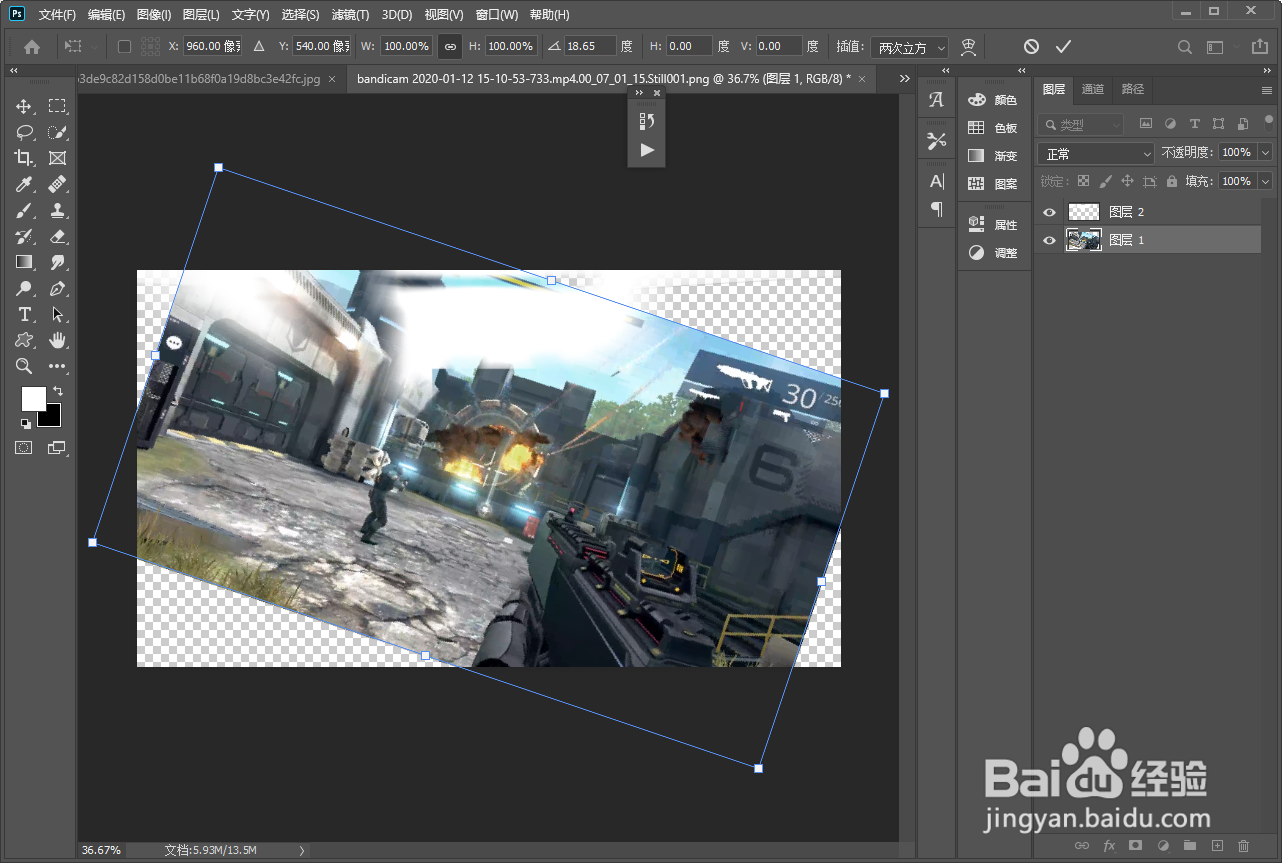Select the Rectangular Marquee tool
The image size is (1282, 863).
tap(58, 106)
